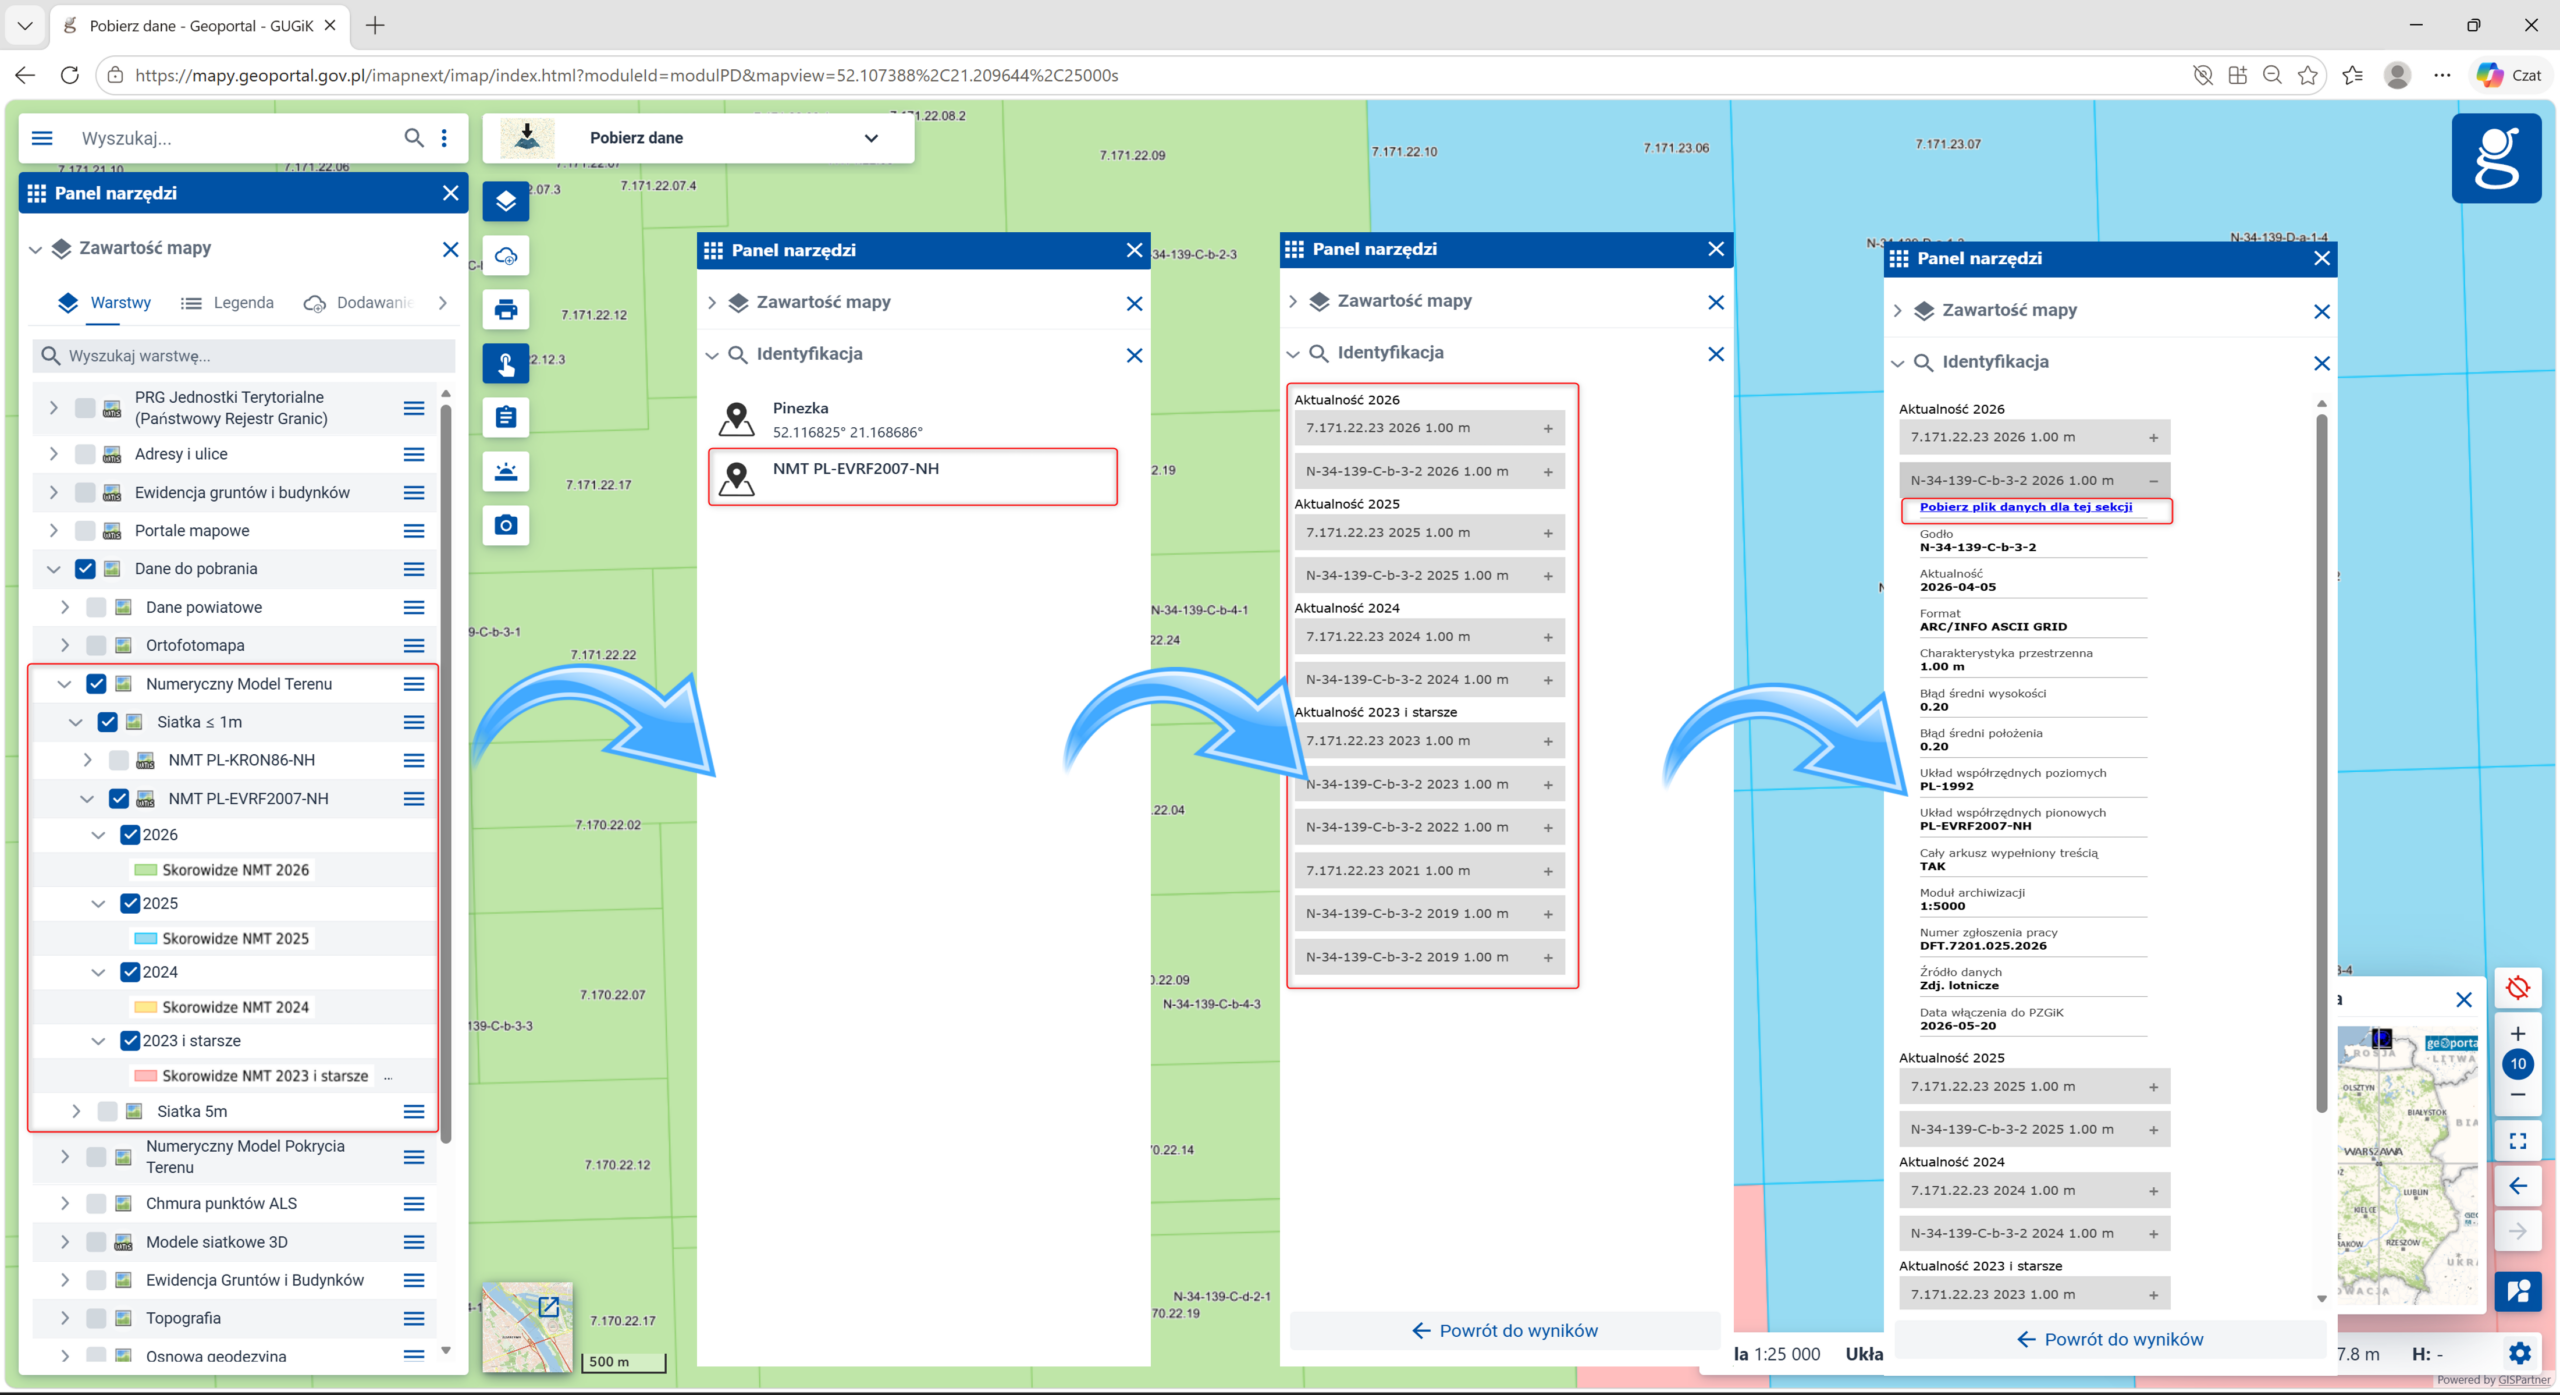Open the Pobierz dane dropdown
2560x1395 pixels.
(x=698, y=138)
